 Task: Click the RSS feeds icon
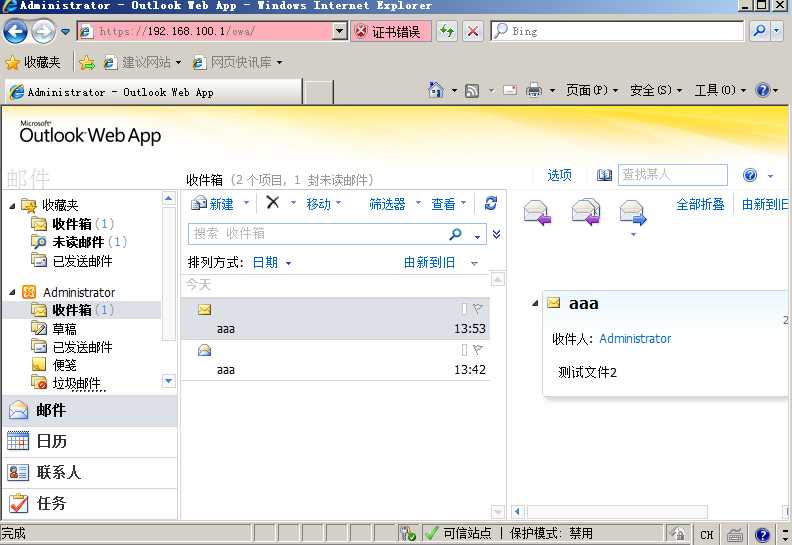(472, 91)
